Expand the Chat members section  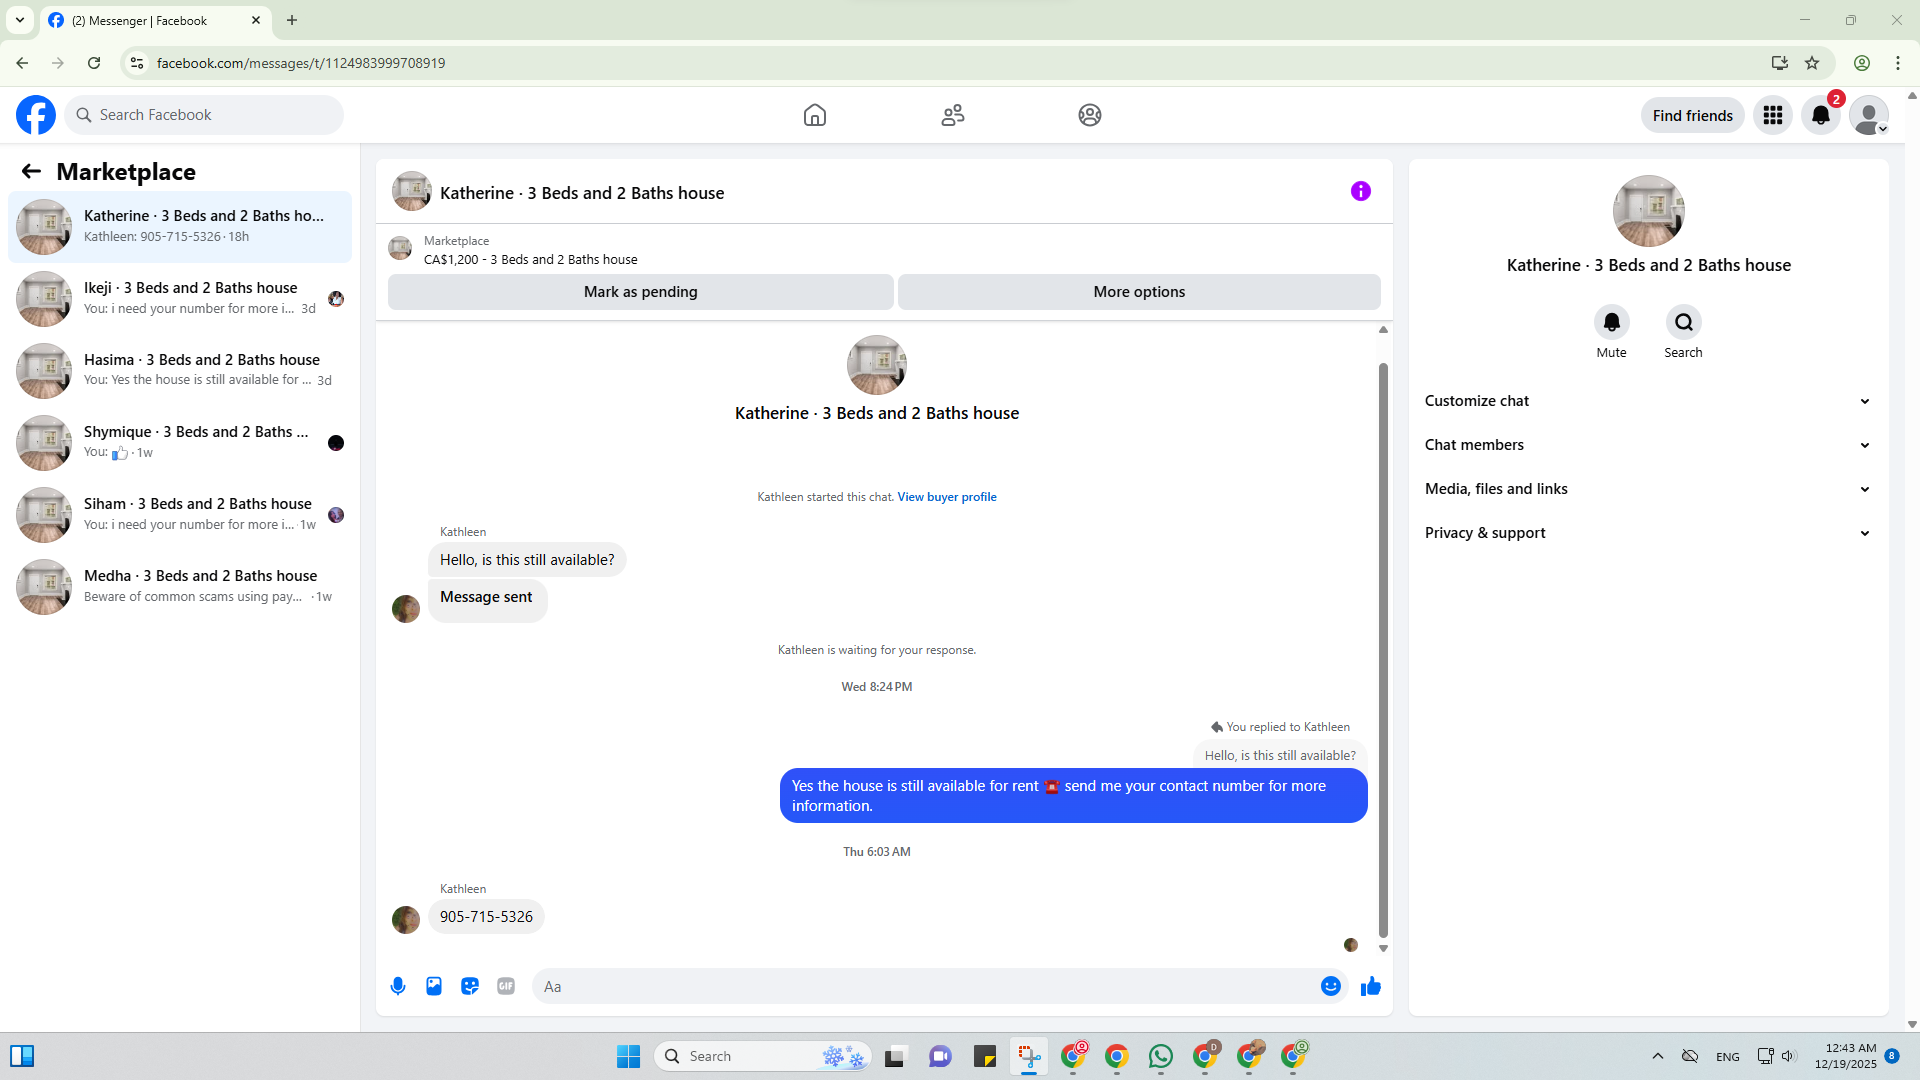(1647, 445)
